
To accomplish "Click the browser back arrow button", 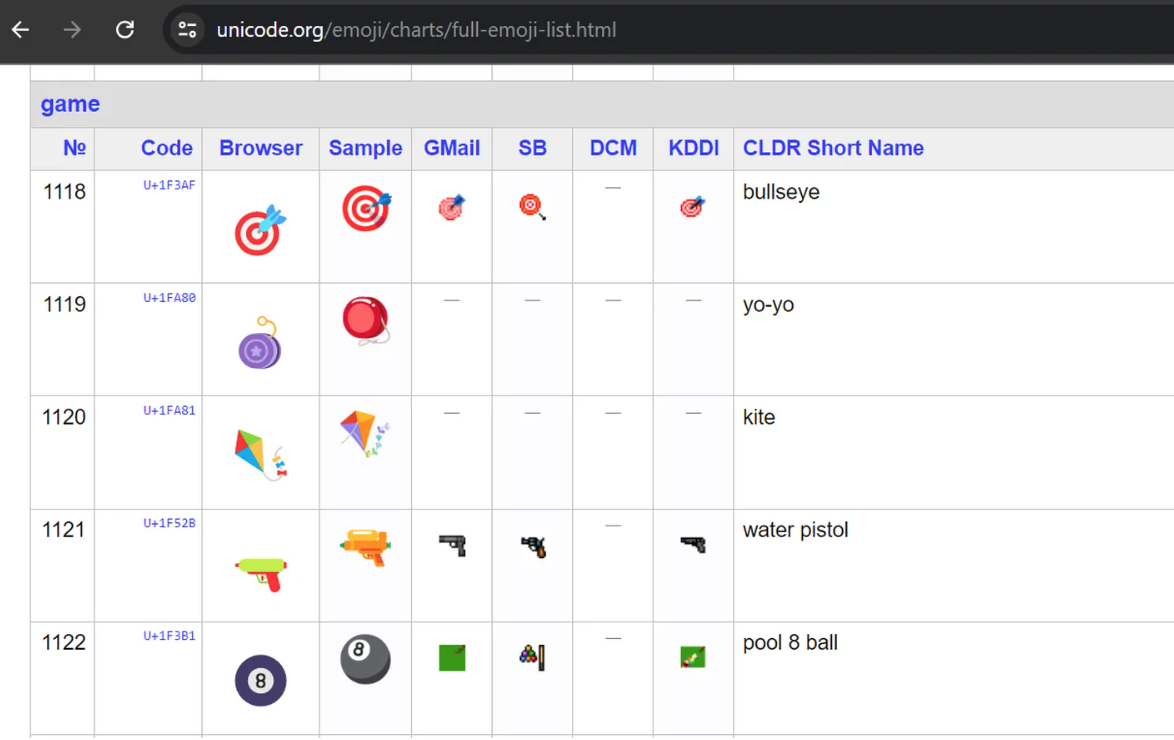I will (21, 30).
